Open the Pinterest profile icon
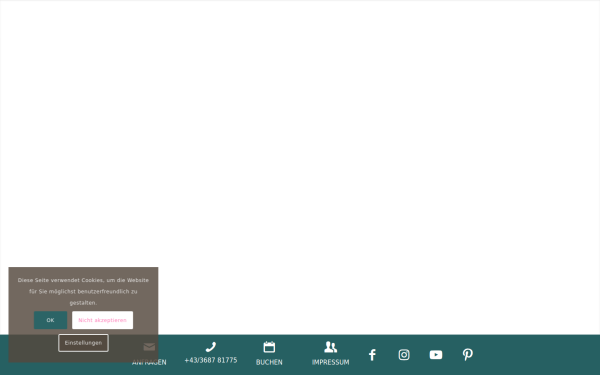Viewport: 600px width, 375px height. (x=468, y=355)
